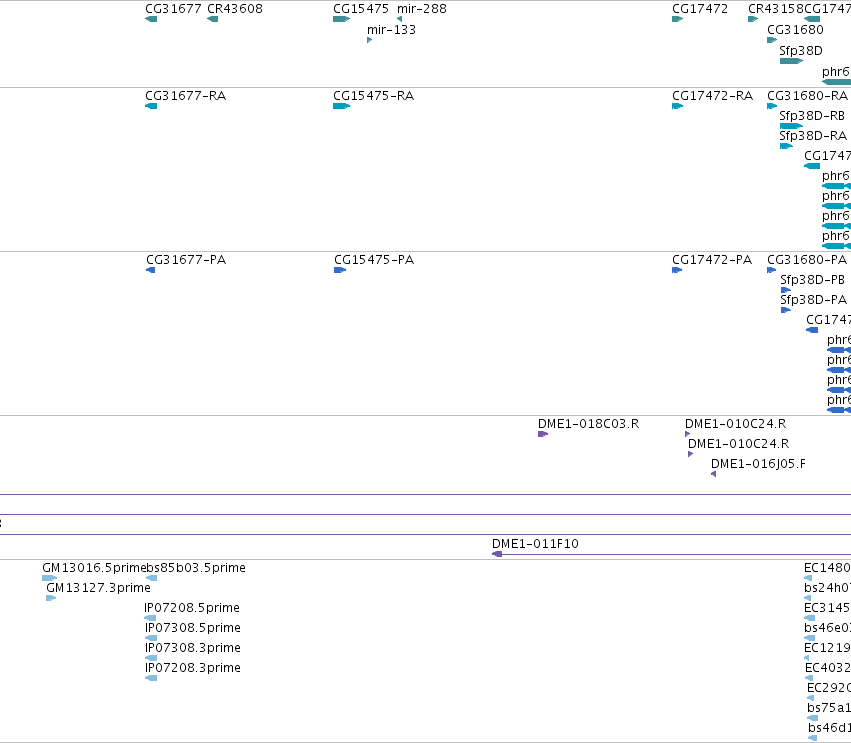Click the DME1-018C03.R label text
The width and height of the screenshot is (851, 743).
pos(588,424)
